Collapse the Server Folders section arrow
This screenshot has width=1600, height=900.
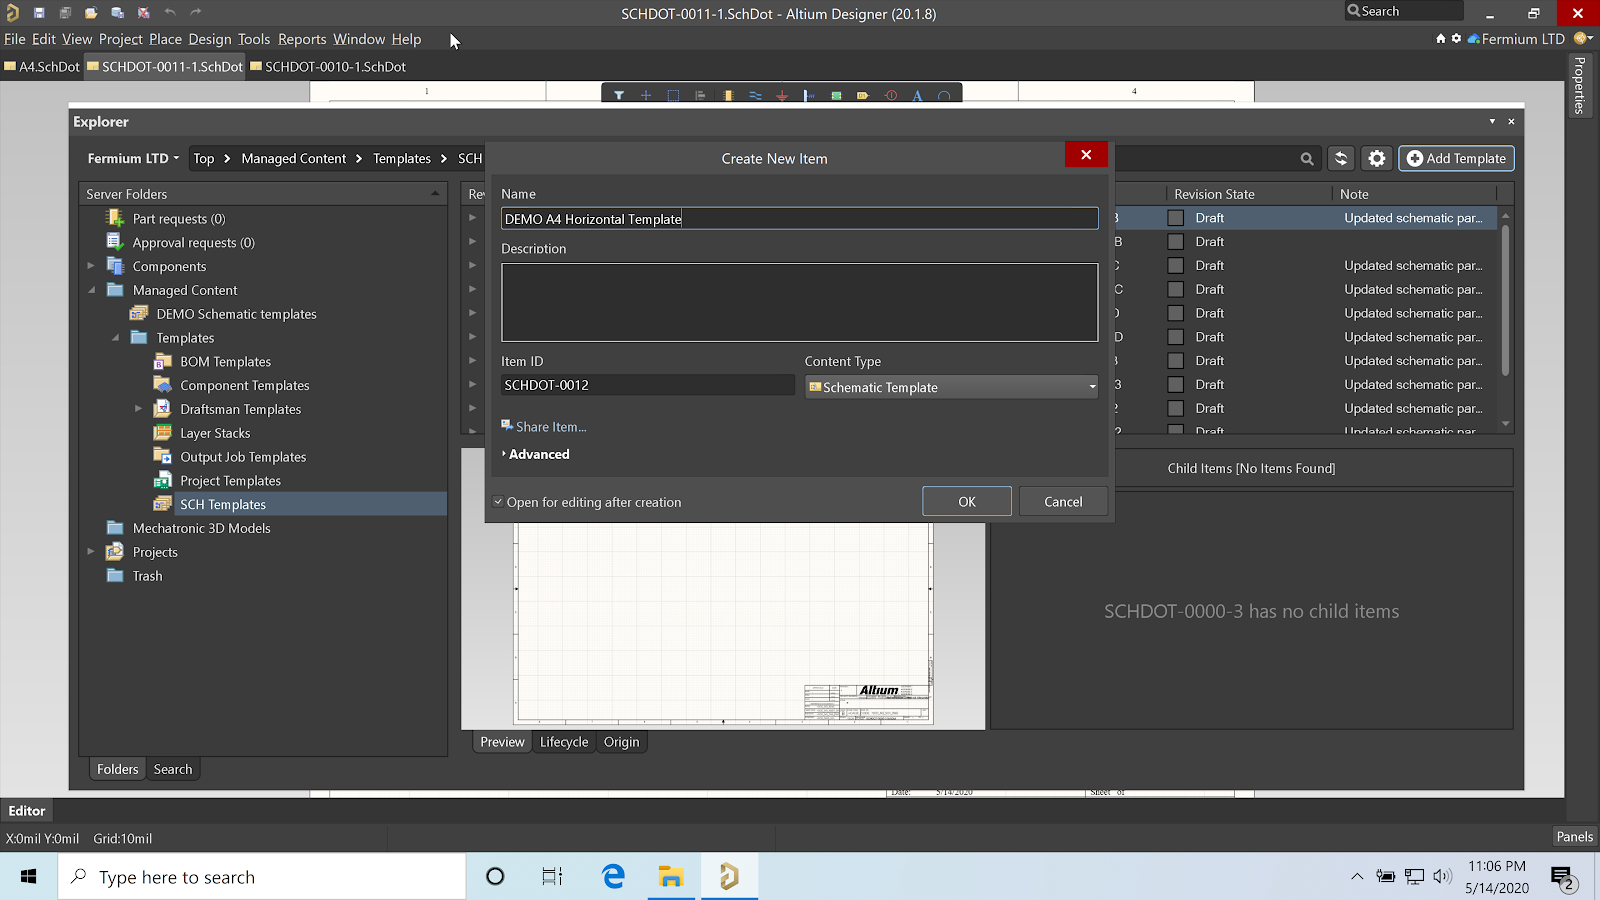coord(435,194)
